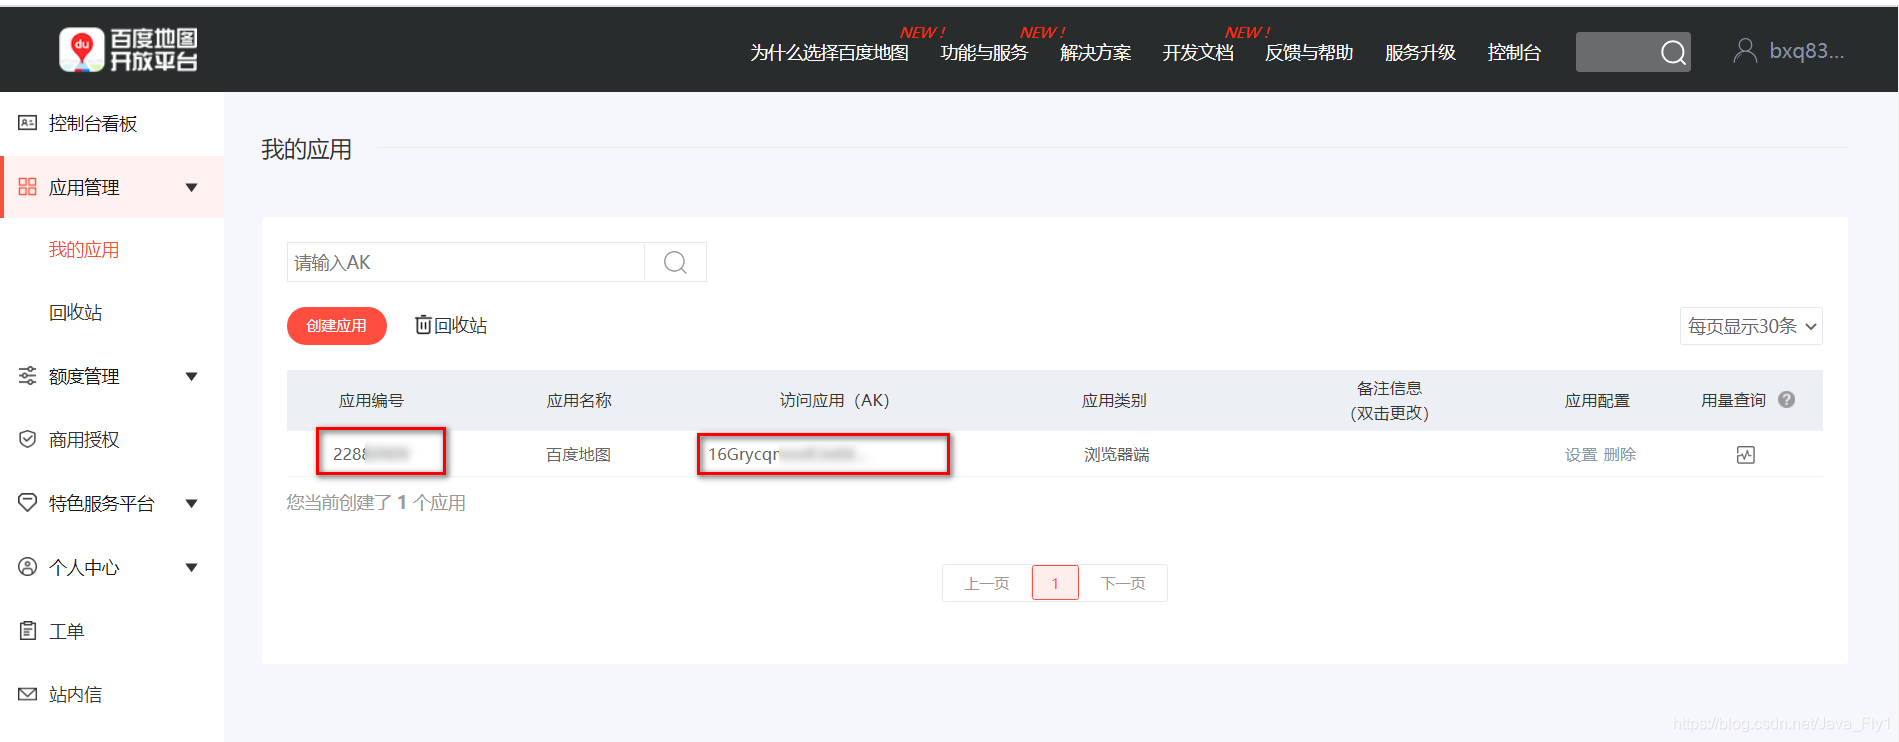Open the 回收站 link next to 创建应用

[x=461, y=325]
